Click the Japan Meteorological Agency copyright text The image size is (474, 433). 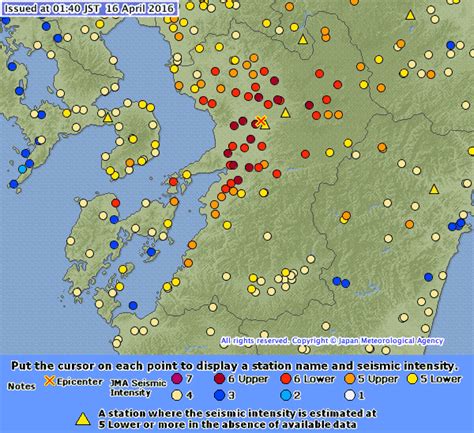[x=332, y=341]
